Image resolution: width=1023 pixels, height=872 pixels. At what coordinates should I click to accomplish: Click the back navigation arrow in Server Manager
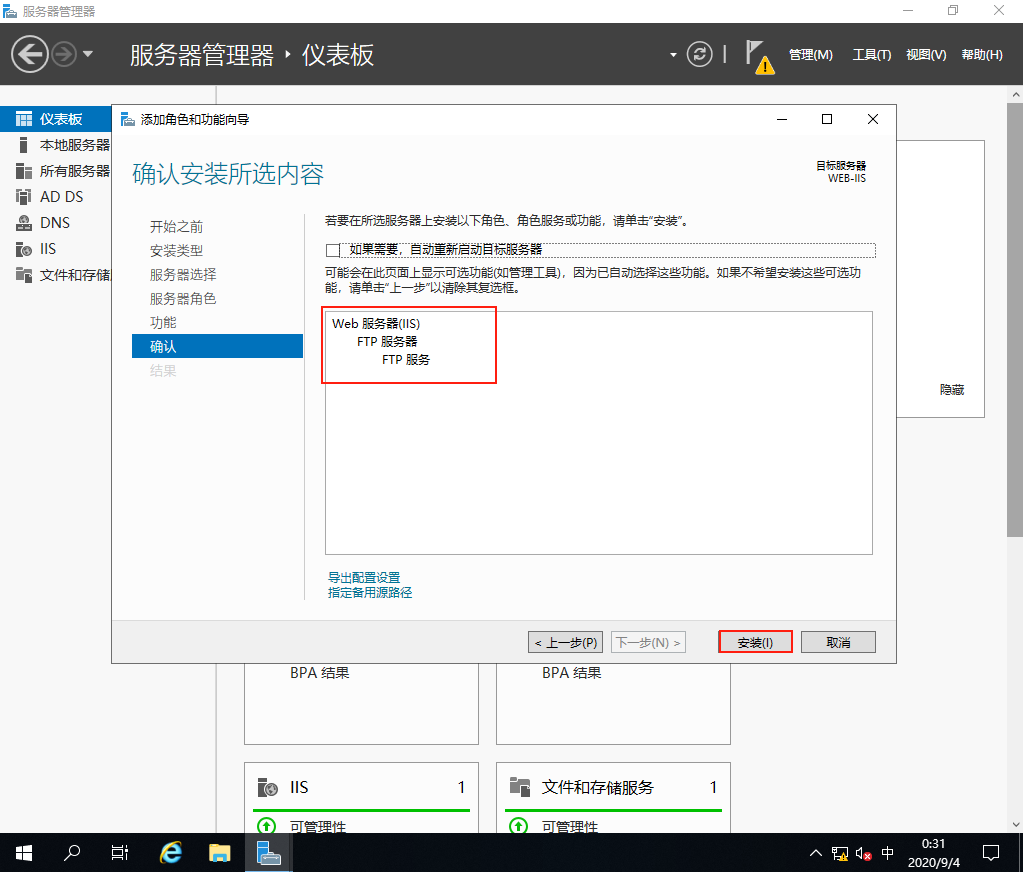pos(29,54)
